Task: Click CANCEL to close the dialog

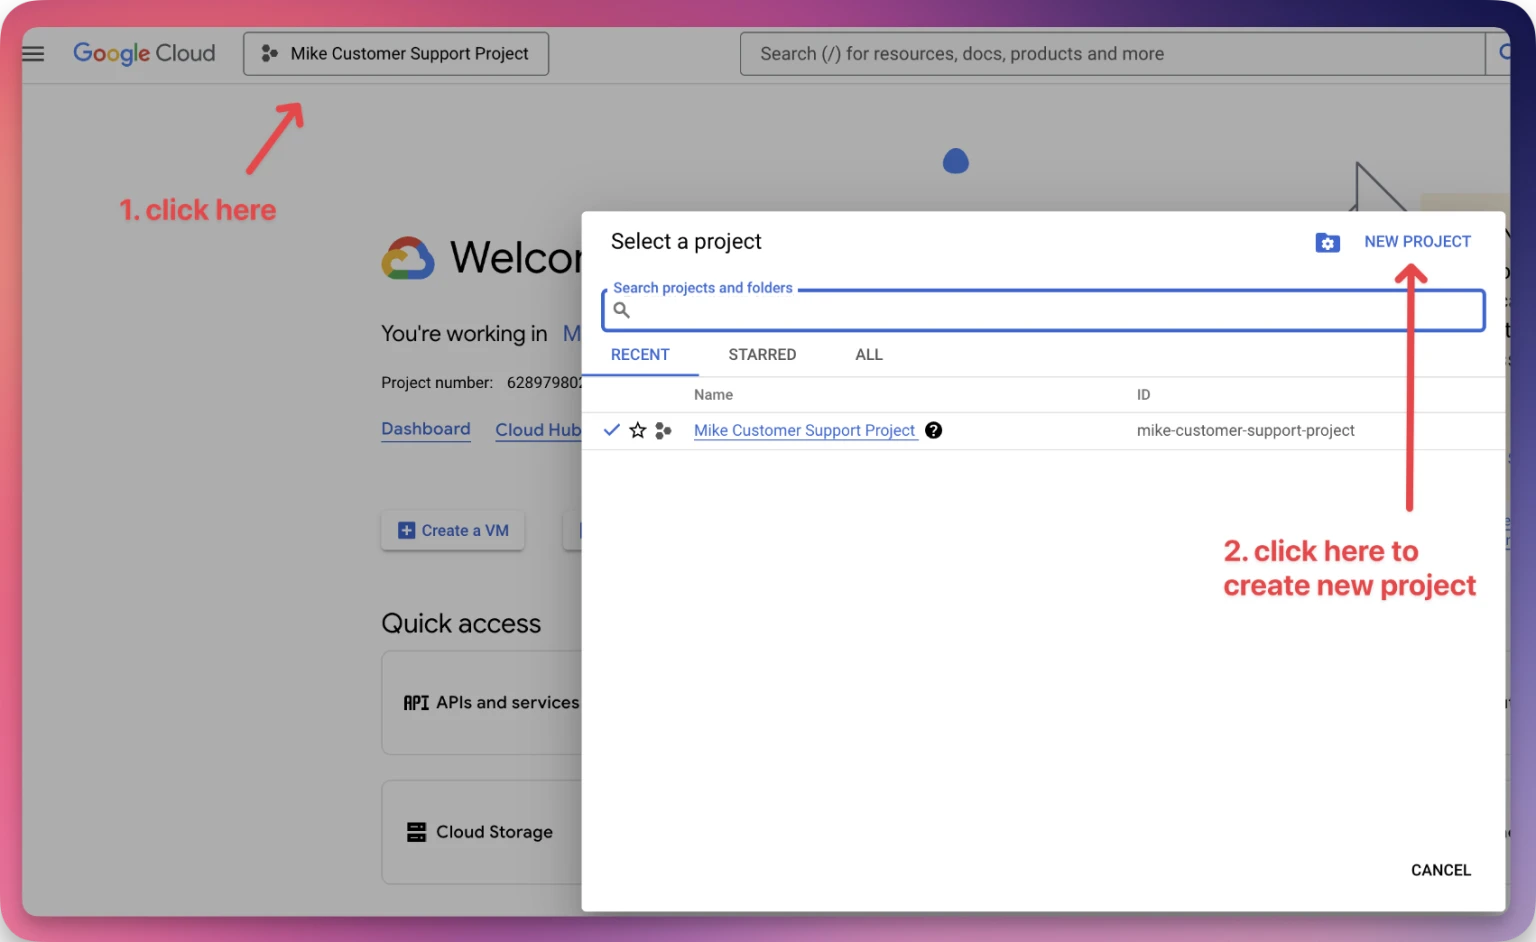Action: click(1440, 870)
